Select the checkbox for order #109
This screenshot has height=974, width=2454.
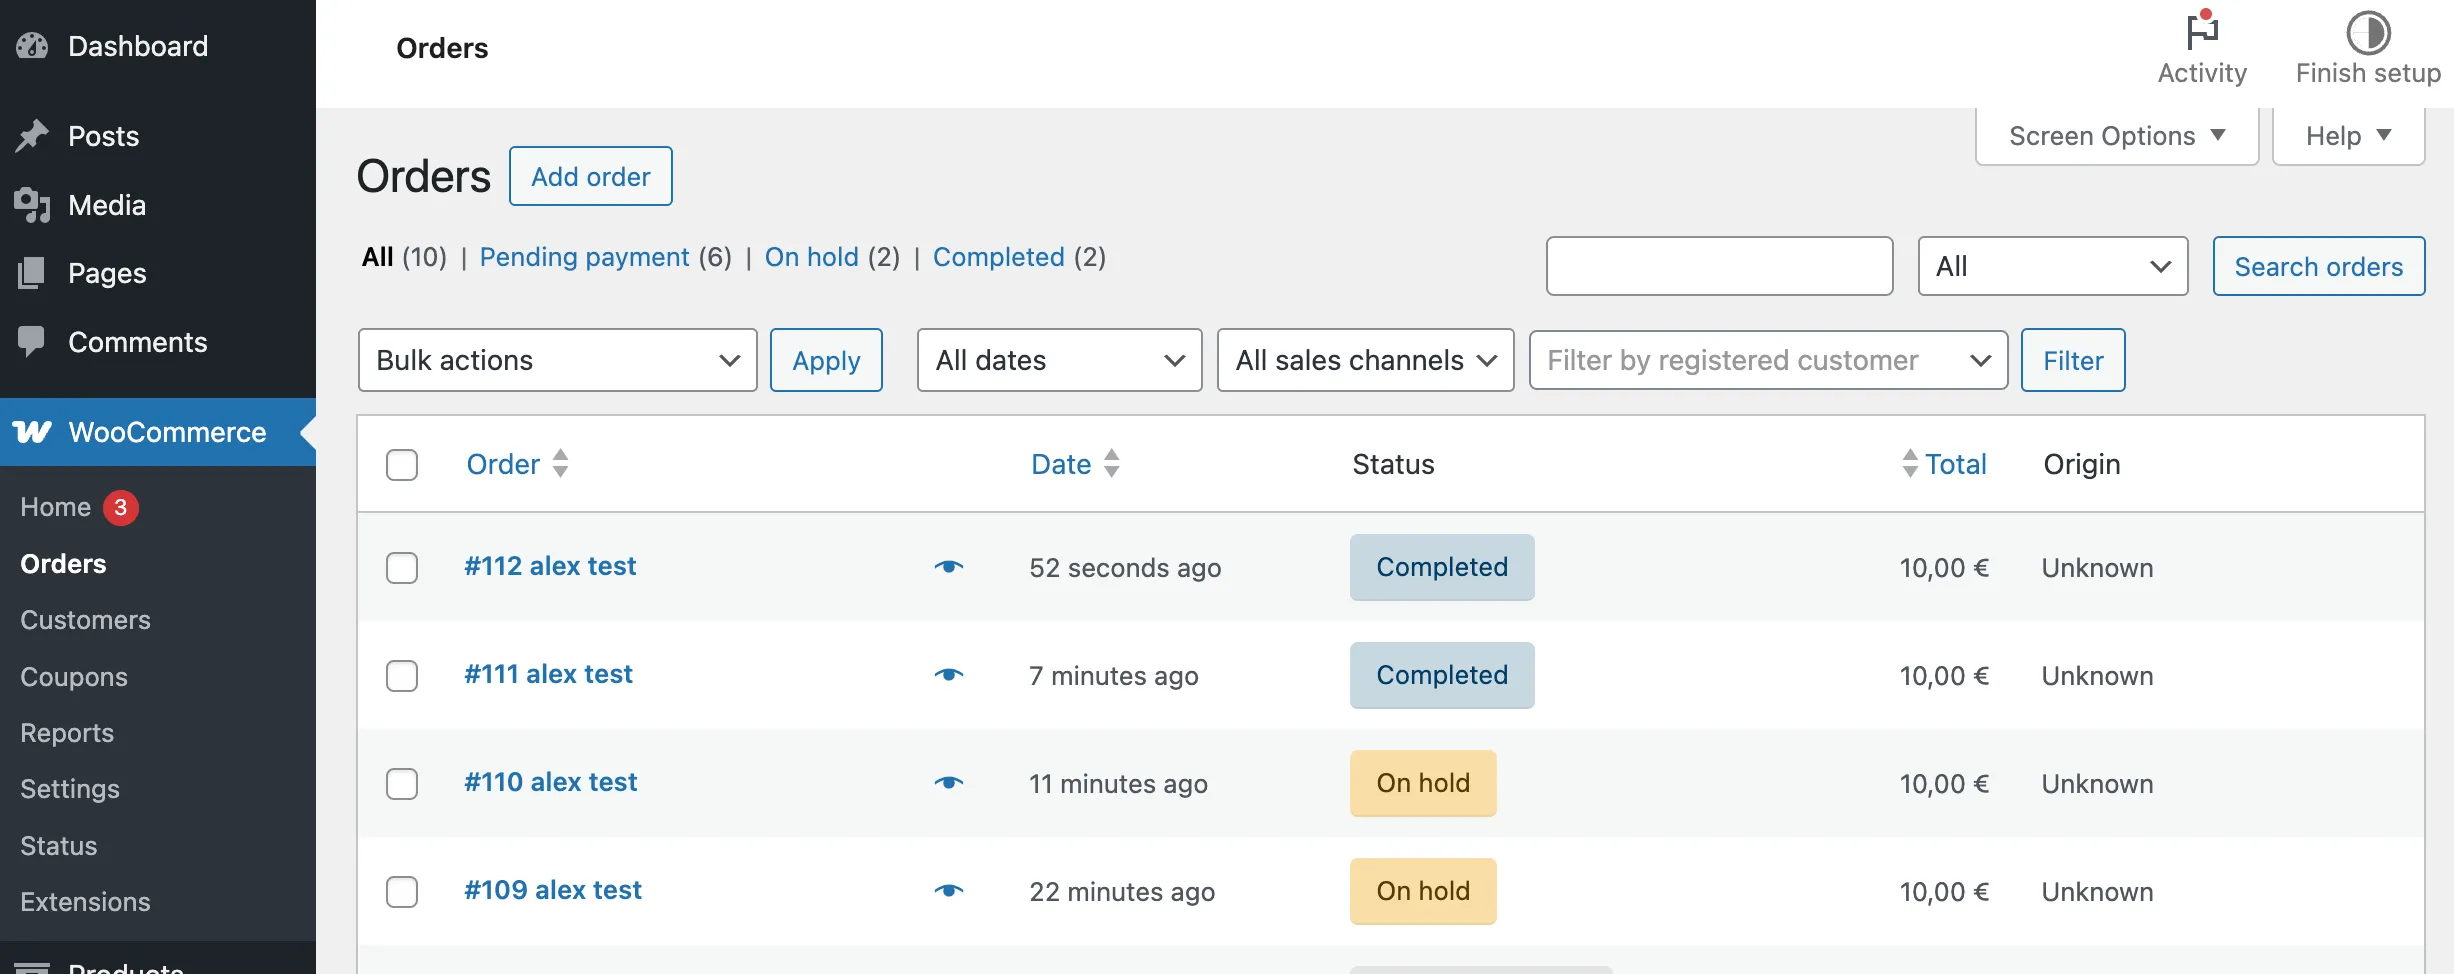(402, 892)
